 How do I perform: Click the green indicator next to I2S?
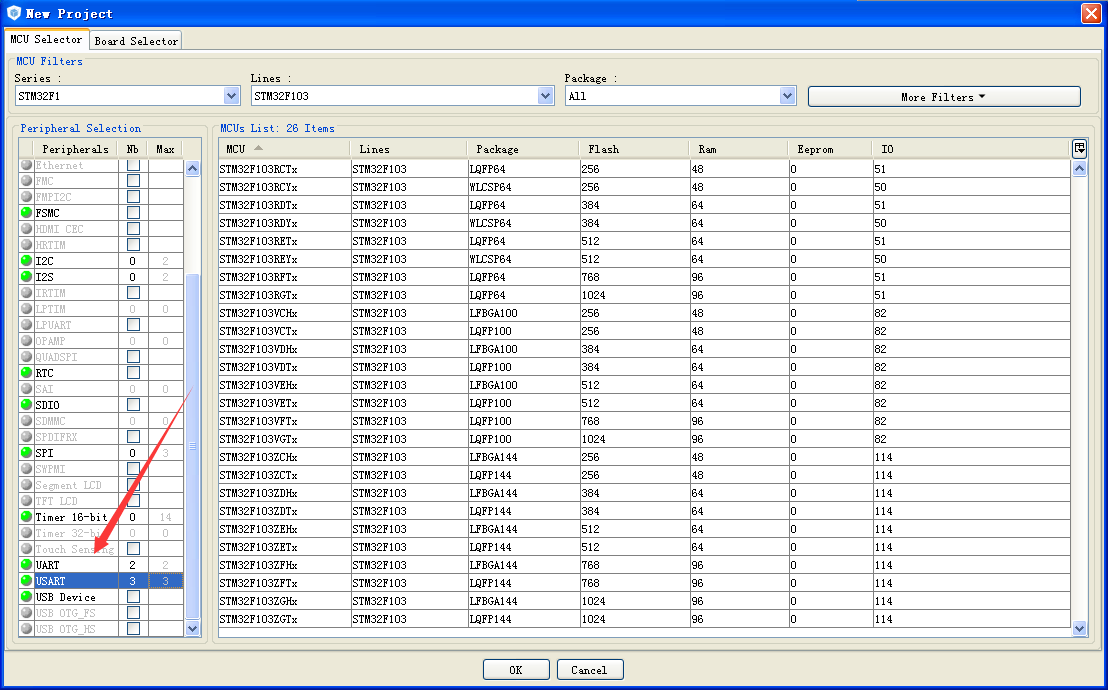tap(26, 276)
